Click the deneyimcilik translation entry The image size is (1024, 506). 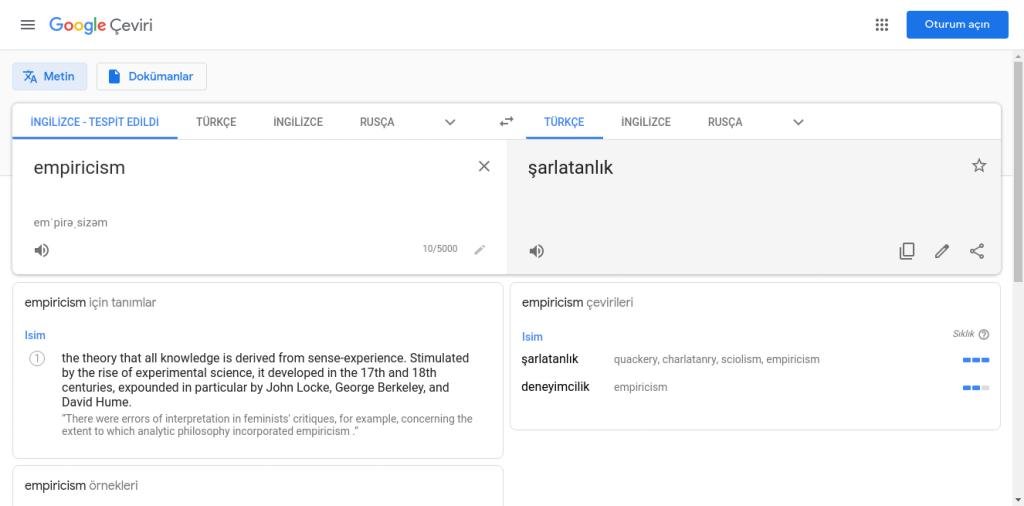pyautogui.click(x=555, y=387)
